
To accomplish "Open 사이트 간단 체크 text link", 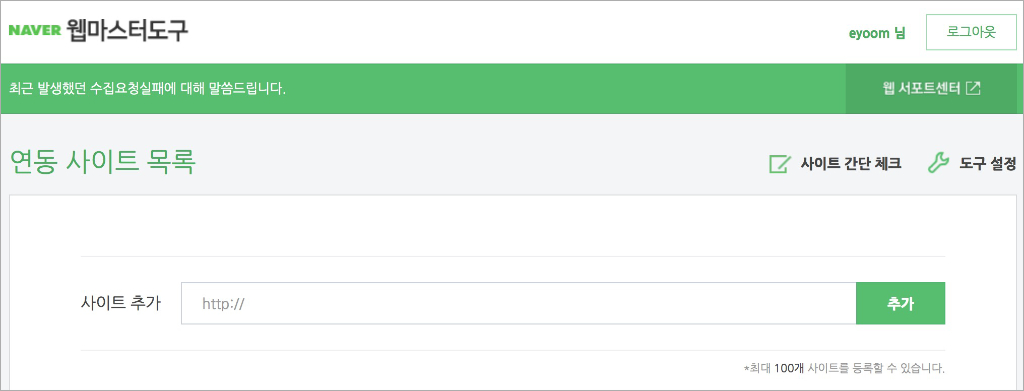I will pyautogui.click(x=851, y=164).
